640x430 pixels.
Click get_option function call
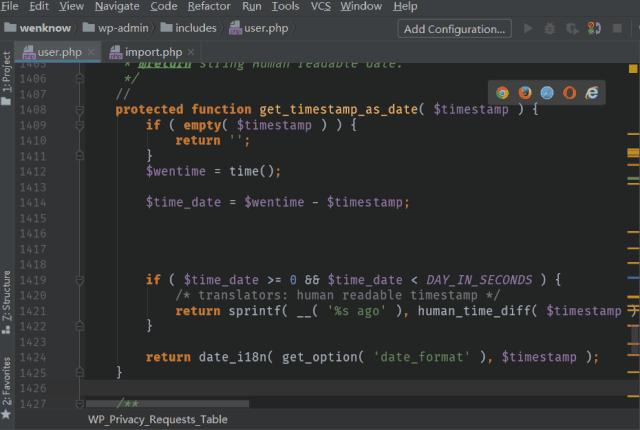[319, 357]
